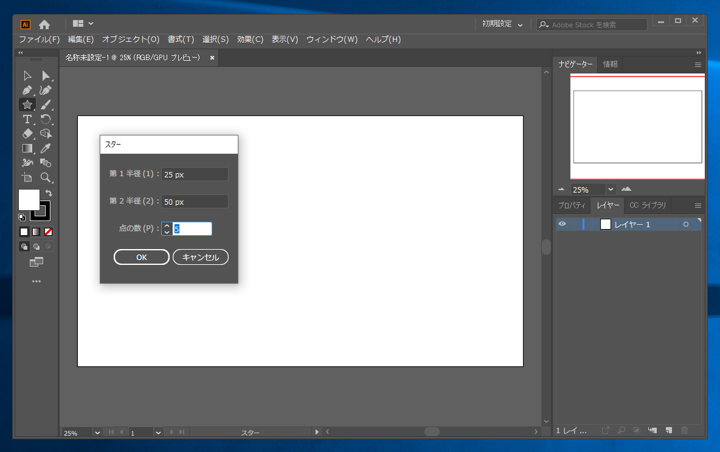This screenshot has width=720, height=452.
Task: Reset to default fill and stroke
Action: click(x=22, y=217)
